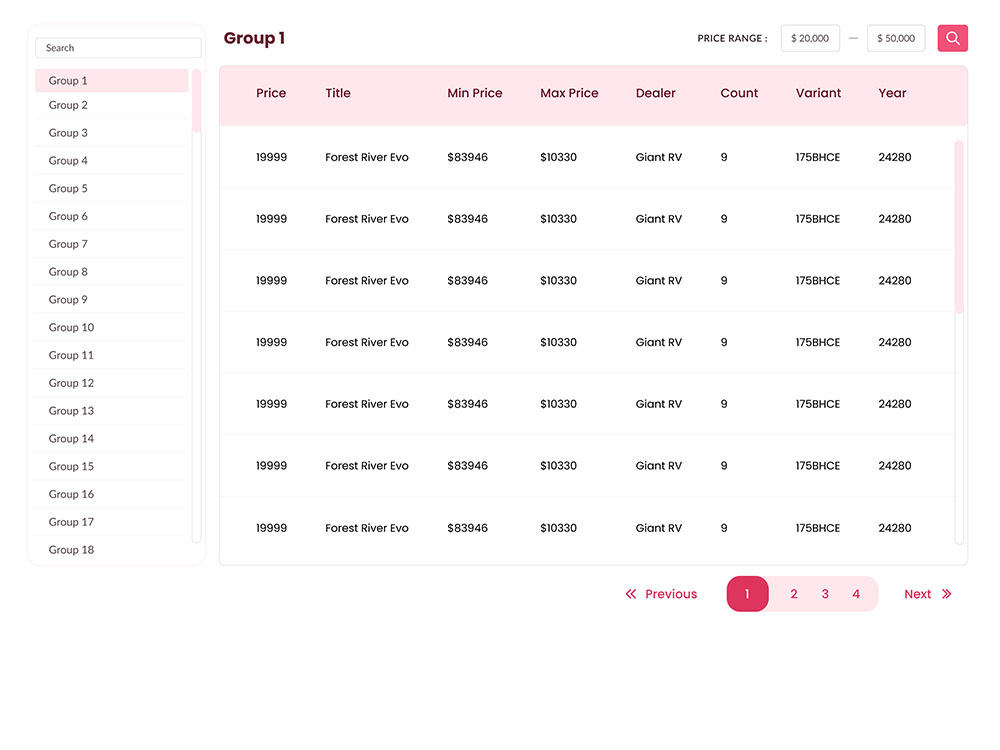Open Group 3 from the list
1000x750 pixels.
pyautogui.click(x=112, y=133)
